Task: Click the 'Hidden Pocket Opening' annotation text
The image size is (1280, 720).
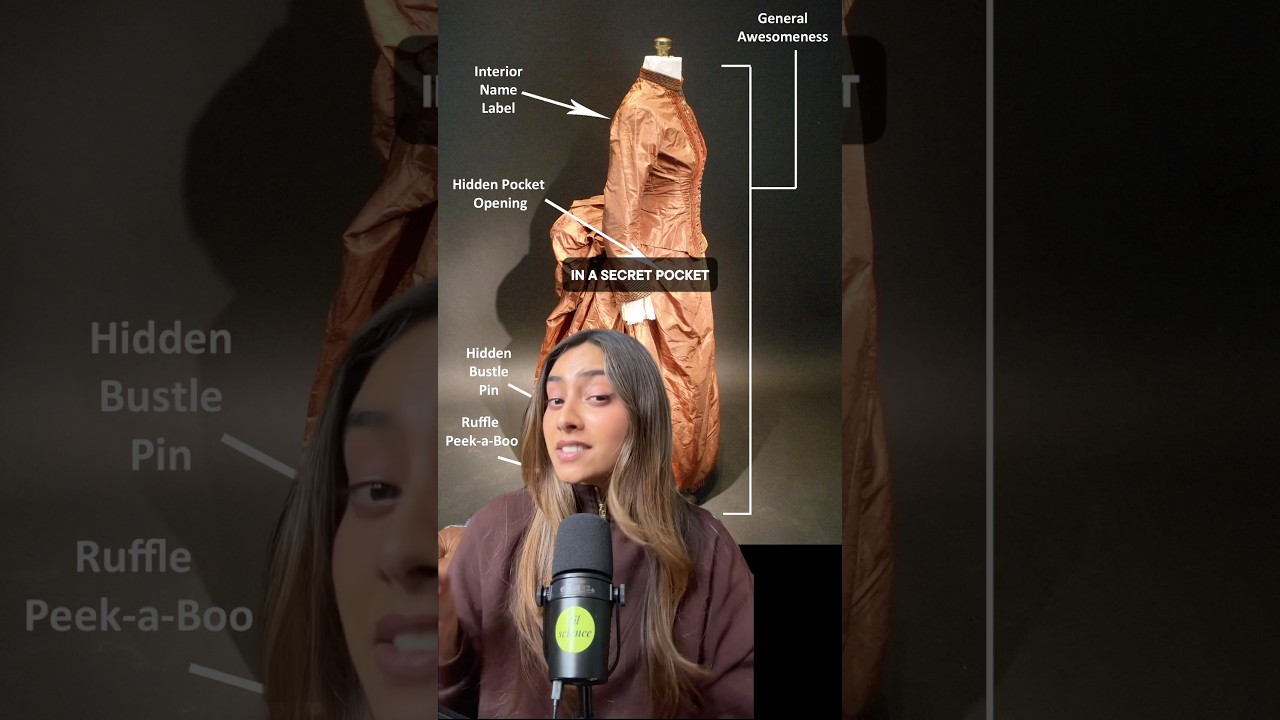Action: 498,194
